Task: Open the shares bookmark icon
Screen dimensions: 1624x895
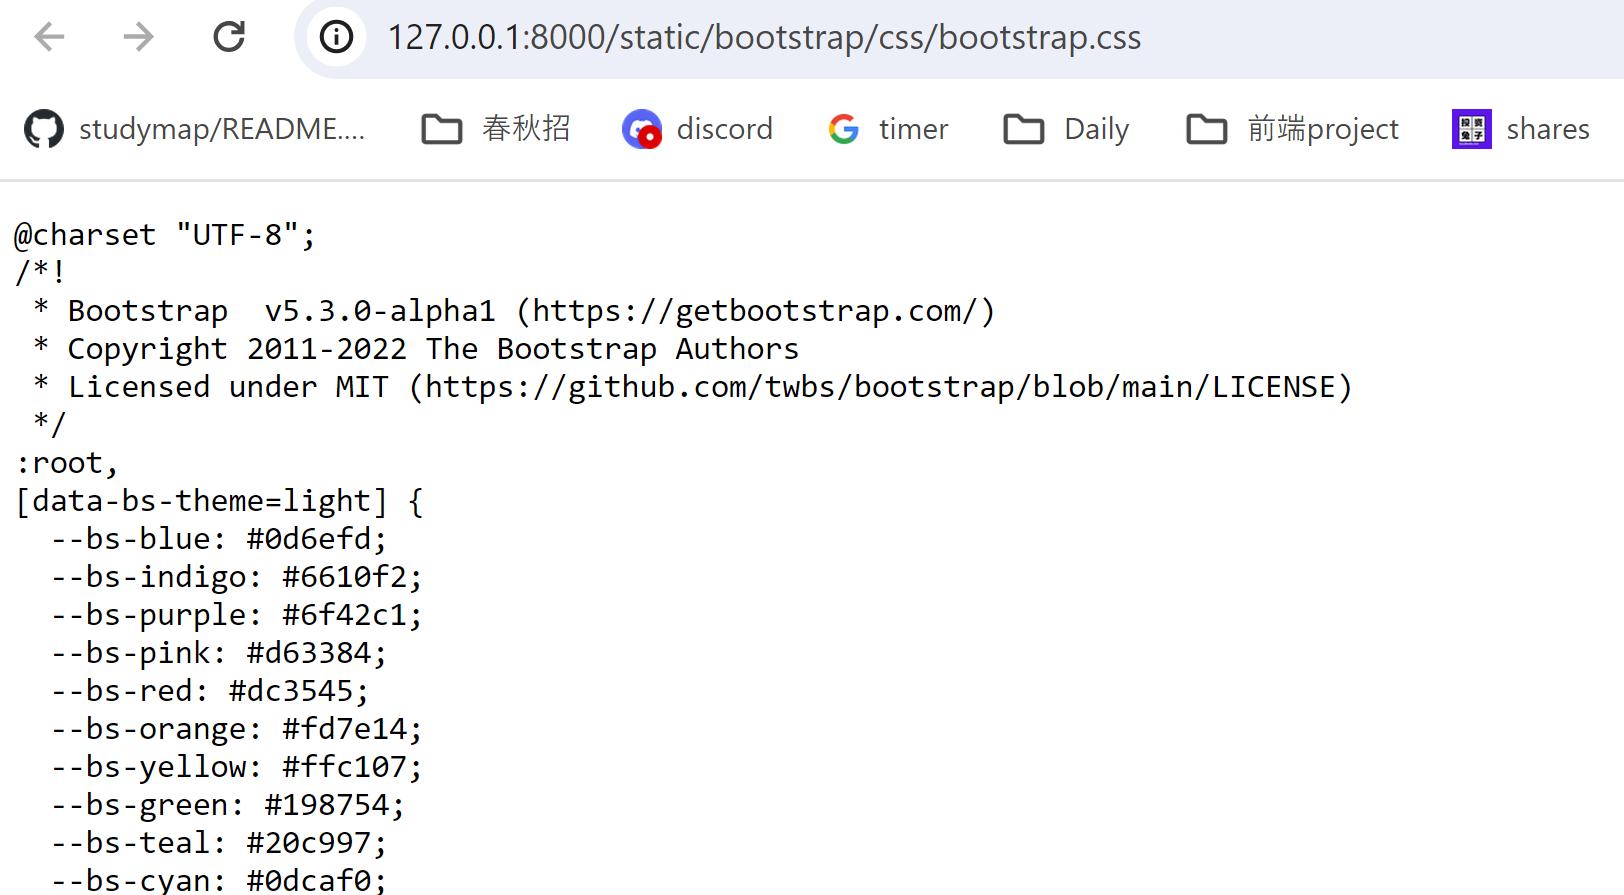Action: click(x=1471, y=129)
